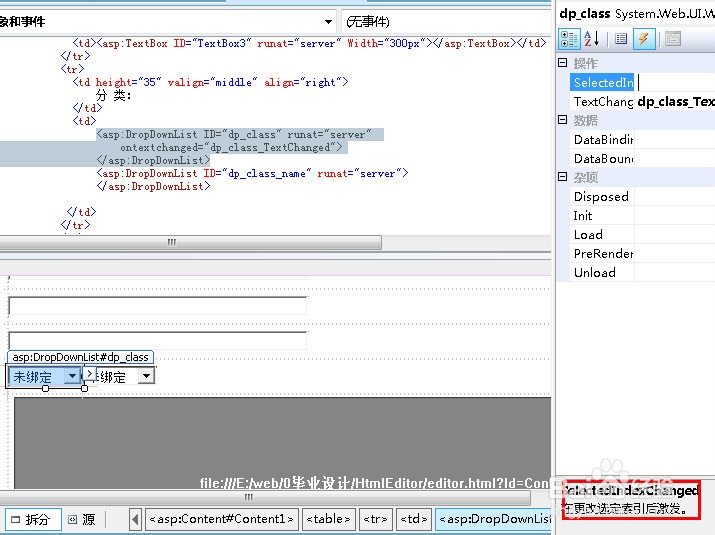Select the SelectedIndexChanged event row
This screenshot has height=535, width=715.
602,83
